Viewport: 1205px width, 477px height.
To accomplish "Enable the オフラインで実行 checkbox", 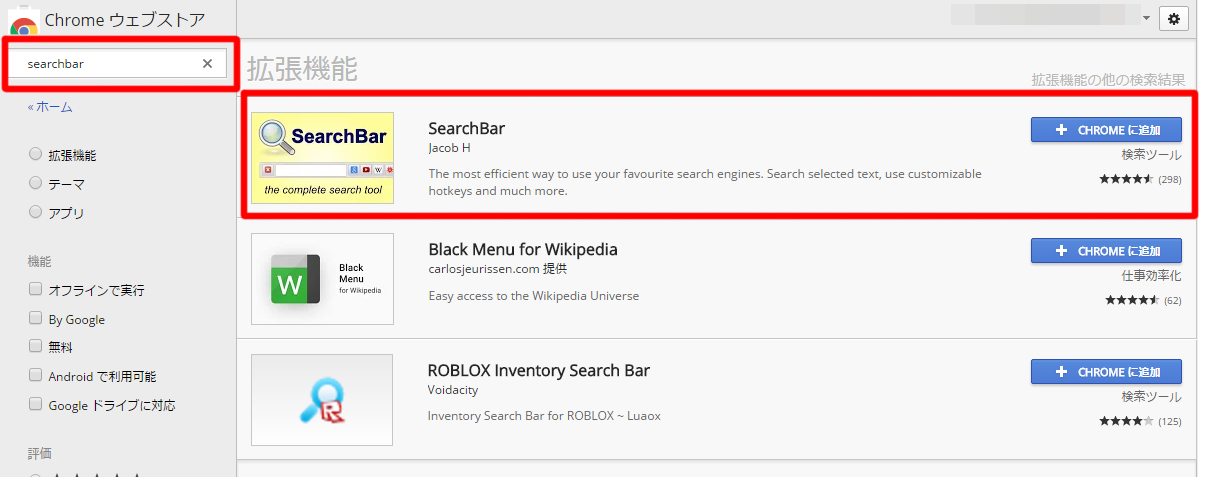I will (x=36, y=289).
